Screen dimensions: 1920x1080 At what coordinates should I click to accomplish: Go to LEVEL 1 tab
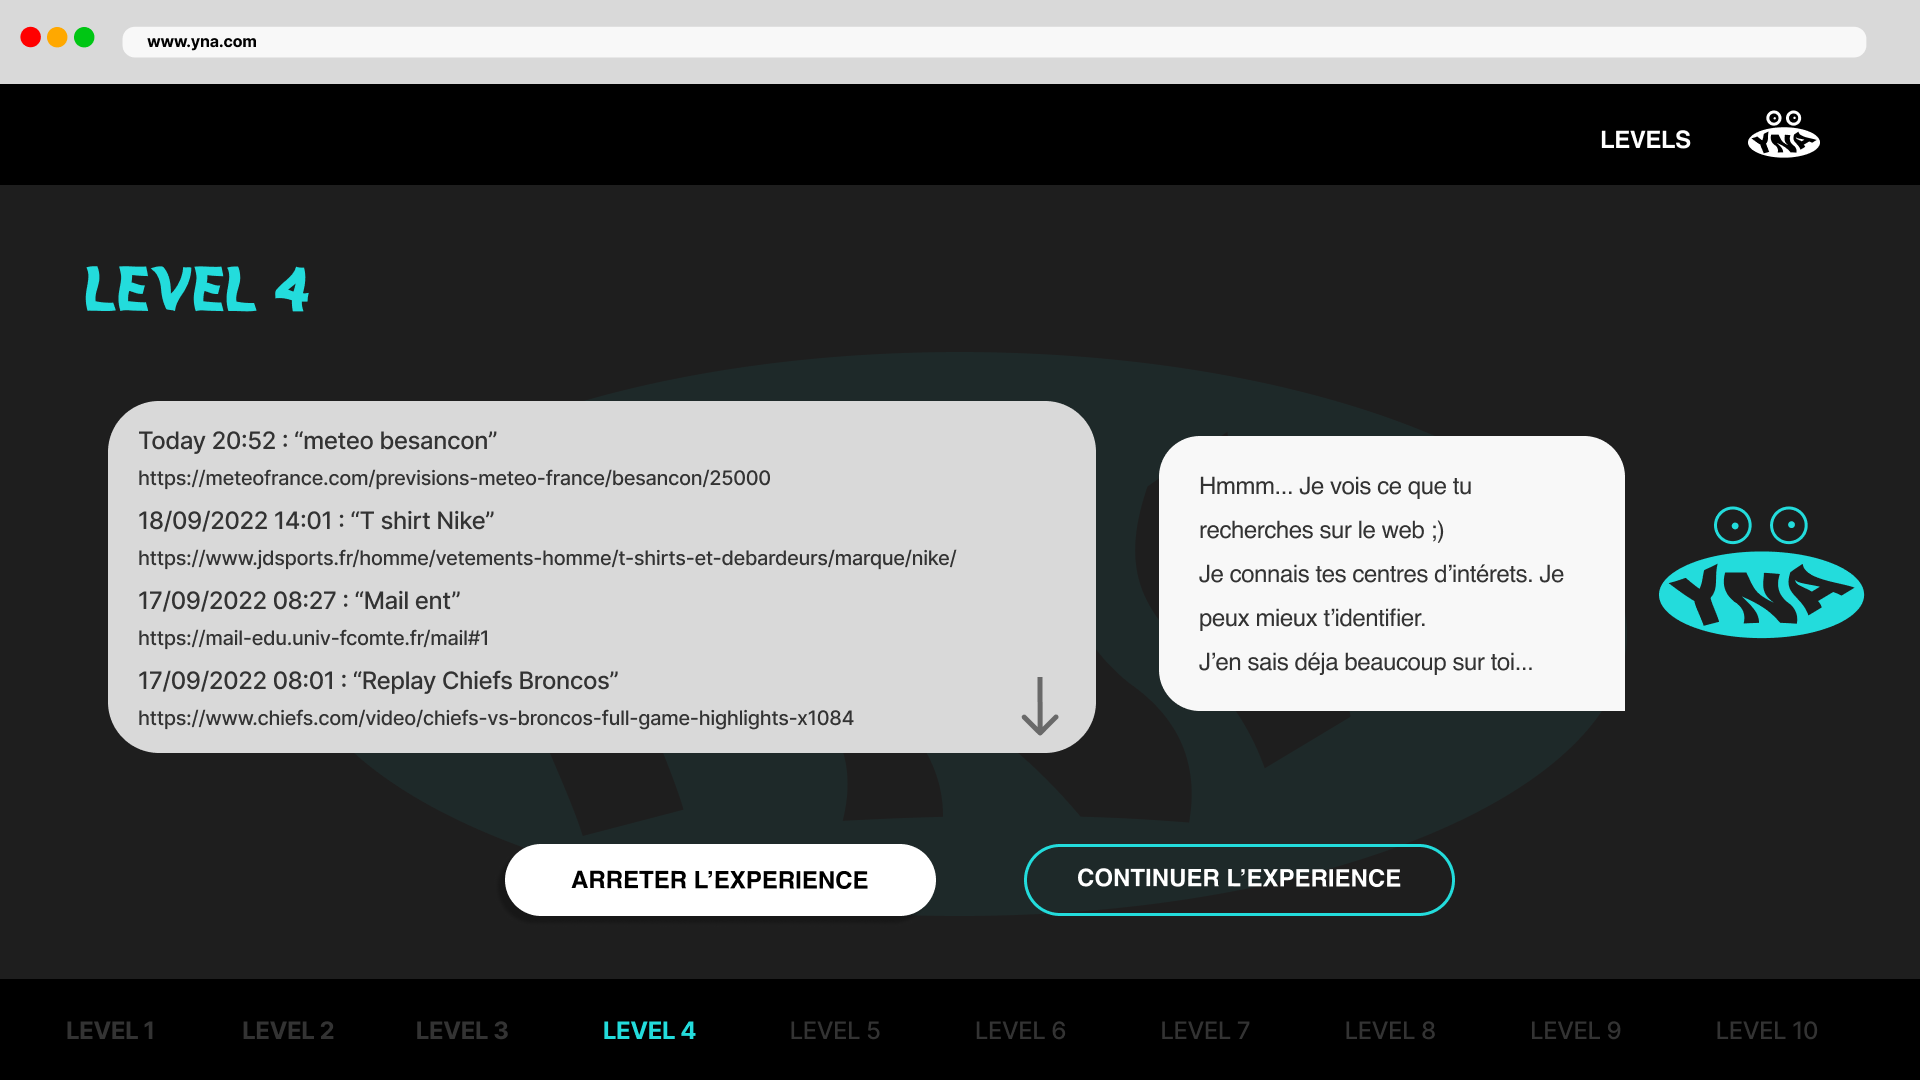(x=110, y=1030)
